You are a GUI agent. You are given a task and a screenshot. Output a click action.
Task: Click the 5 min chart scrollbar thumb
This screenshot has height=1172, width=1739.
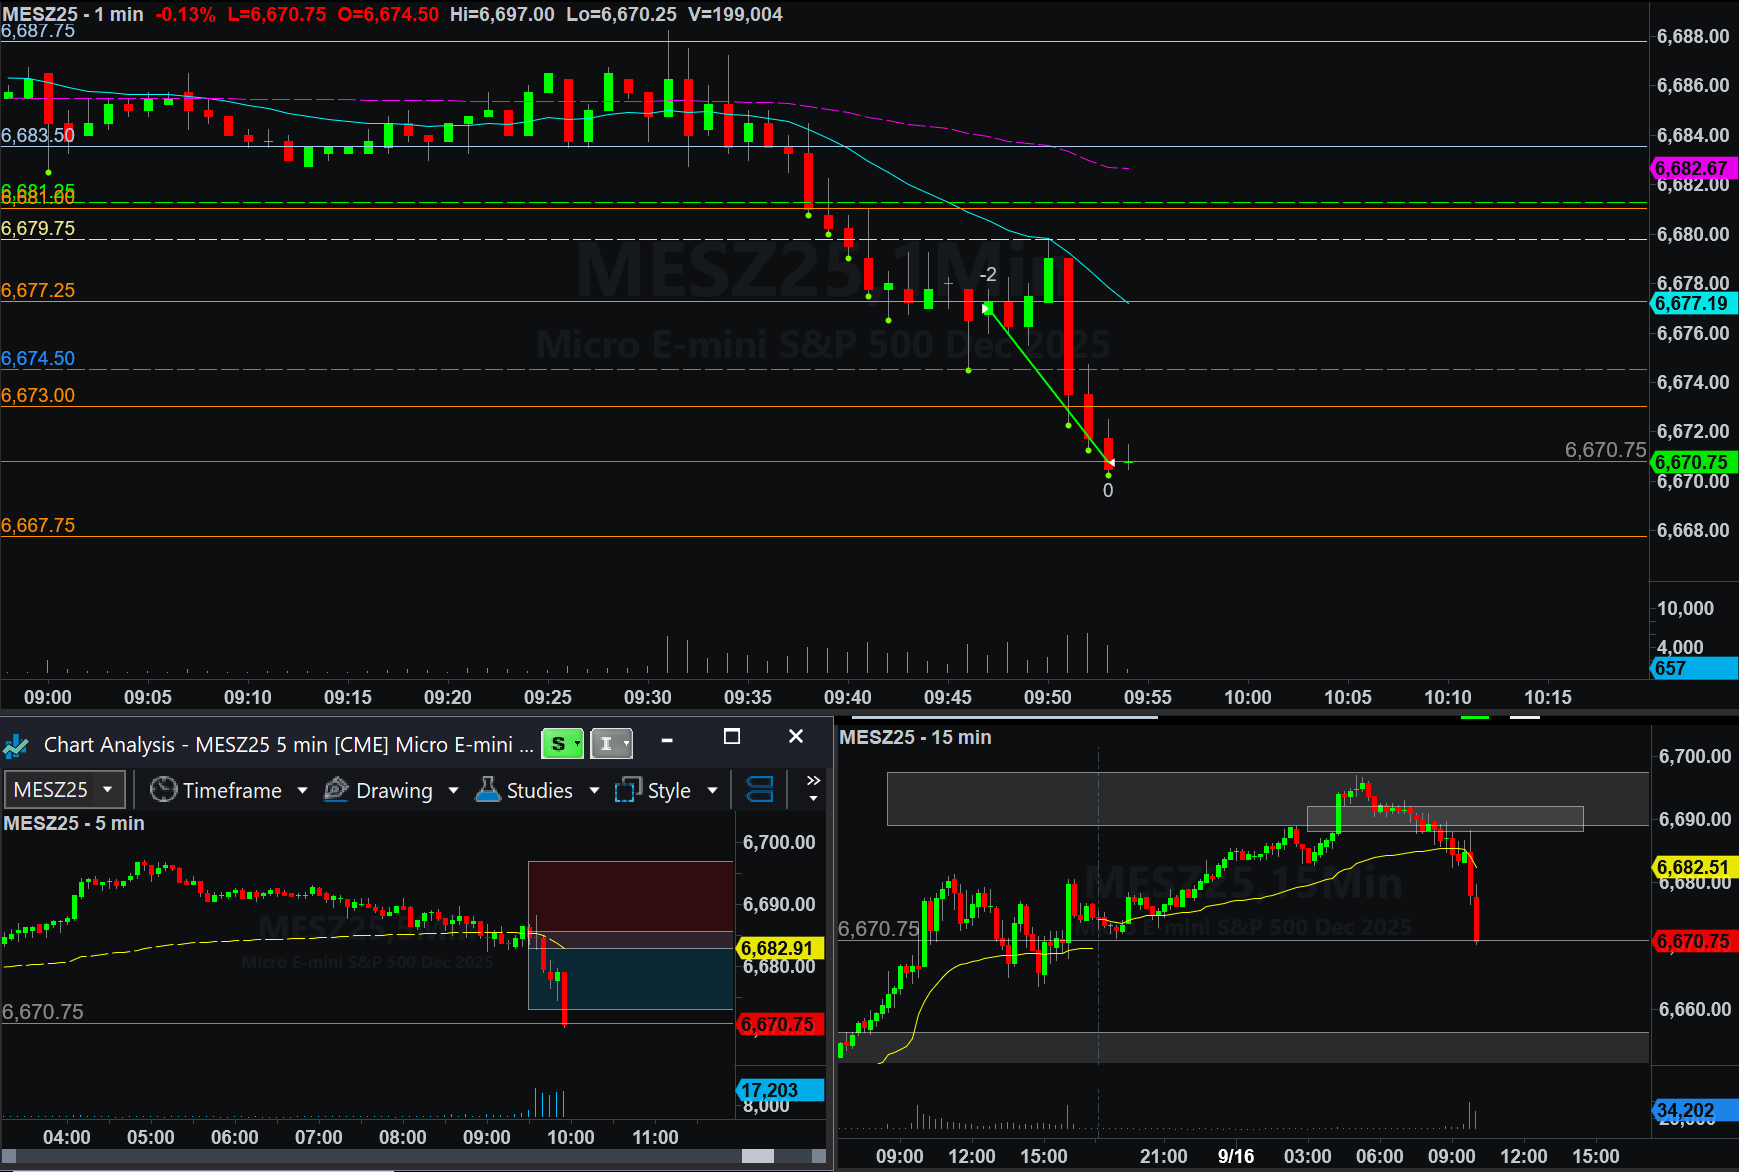coord(757,1156)
